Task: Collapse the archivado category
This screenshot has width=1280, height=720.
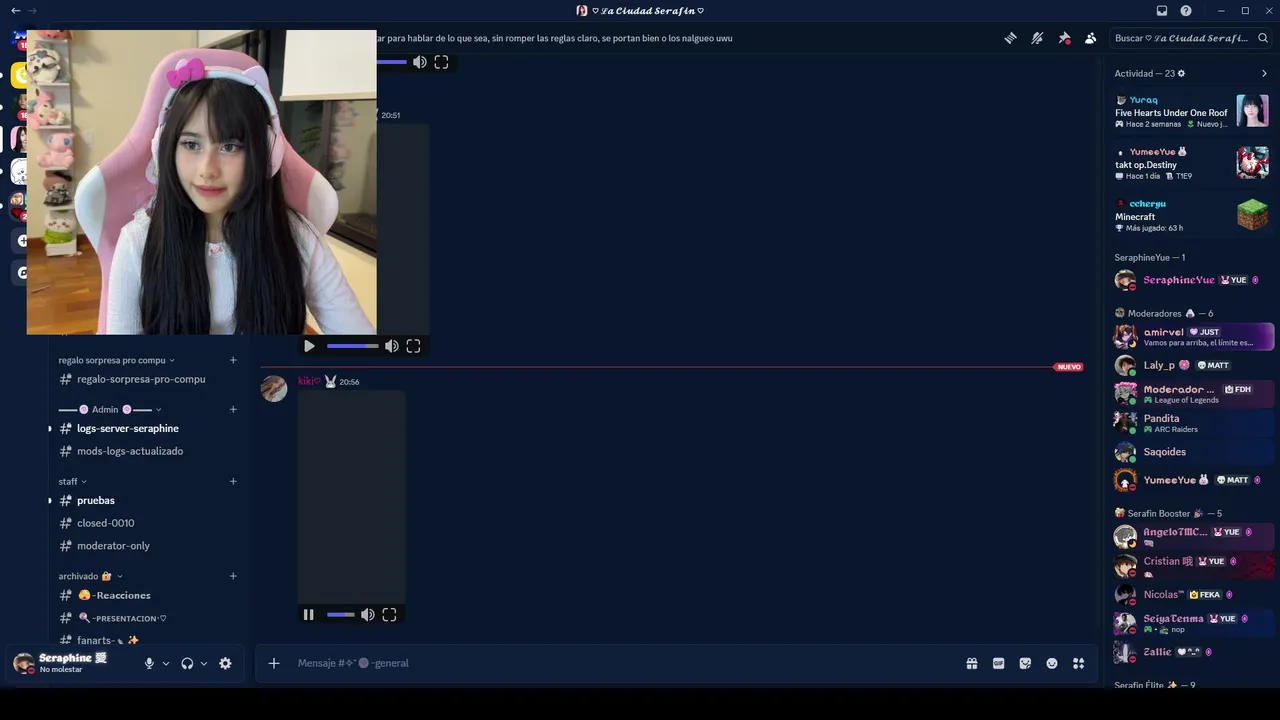Action: [90, 576]
